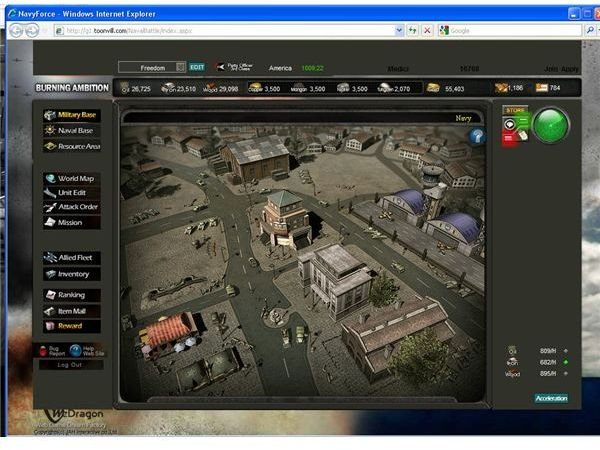Open Attack Order in sidebar

72,207
